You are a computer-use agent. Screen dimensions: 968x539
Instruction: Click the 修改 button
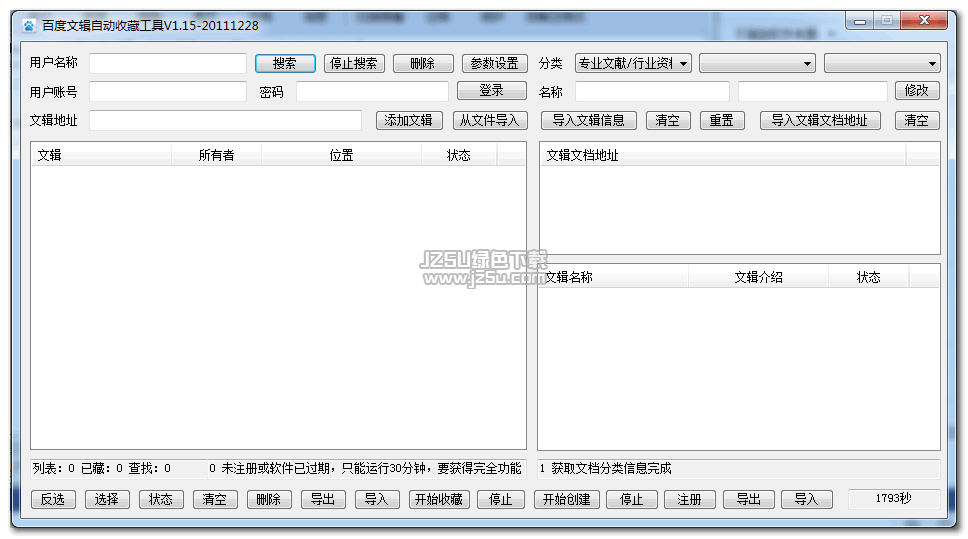pyautogui.click(x=917, y=90)
